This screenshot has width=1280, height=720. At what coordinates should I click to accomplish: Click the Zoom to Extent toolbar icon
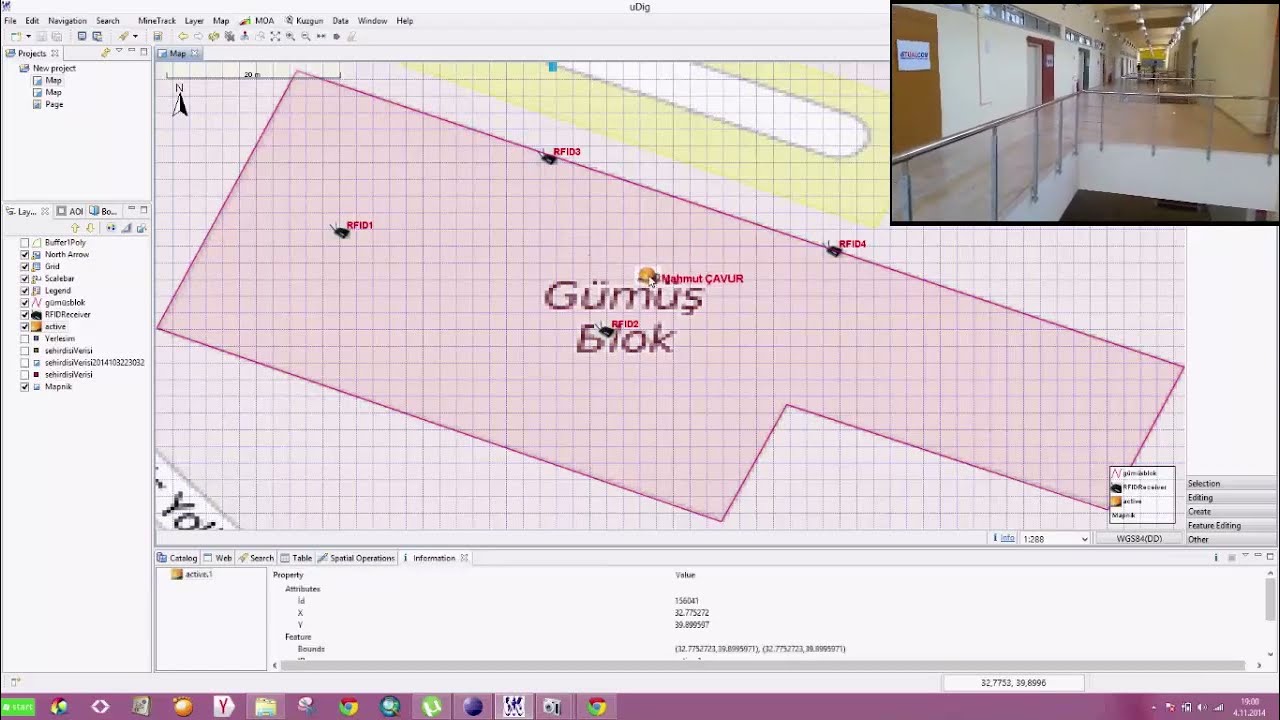tap(275, 36)
